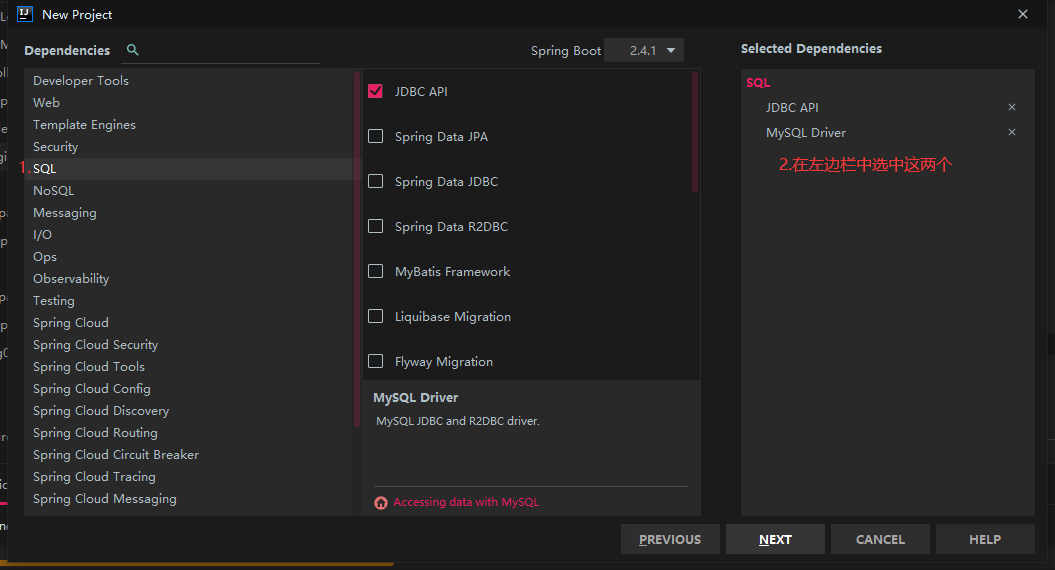Click the search magnifier icon beside Dependencies
The image size is (1055, 570).
coord(133,50)
